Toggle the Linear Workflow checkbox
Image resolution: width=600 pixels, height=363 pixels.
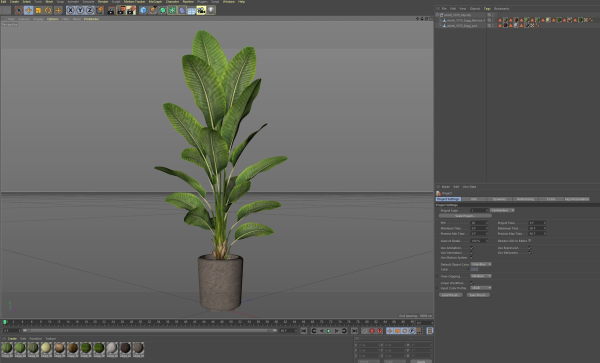click(471, 283)
